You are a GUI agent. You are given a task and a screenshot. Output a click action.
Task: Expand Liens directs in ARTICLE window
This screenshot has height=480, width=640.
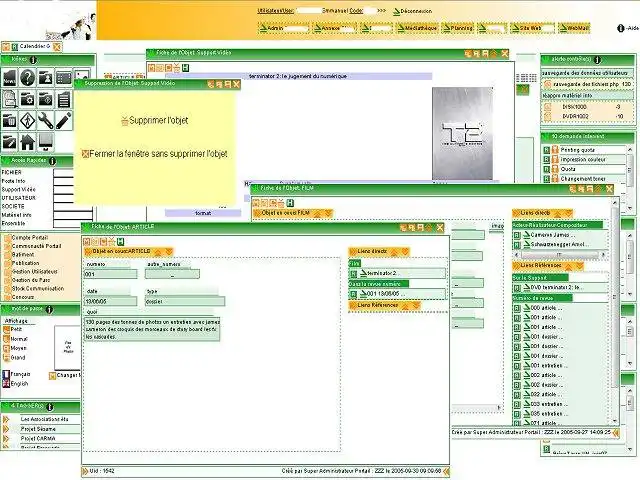tap(405, 252)
